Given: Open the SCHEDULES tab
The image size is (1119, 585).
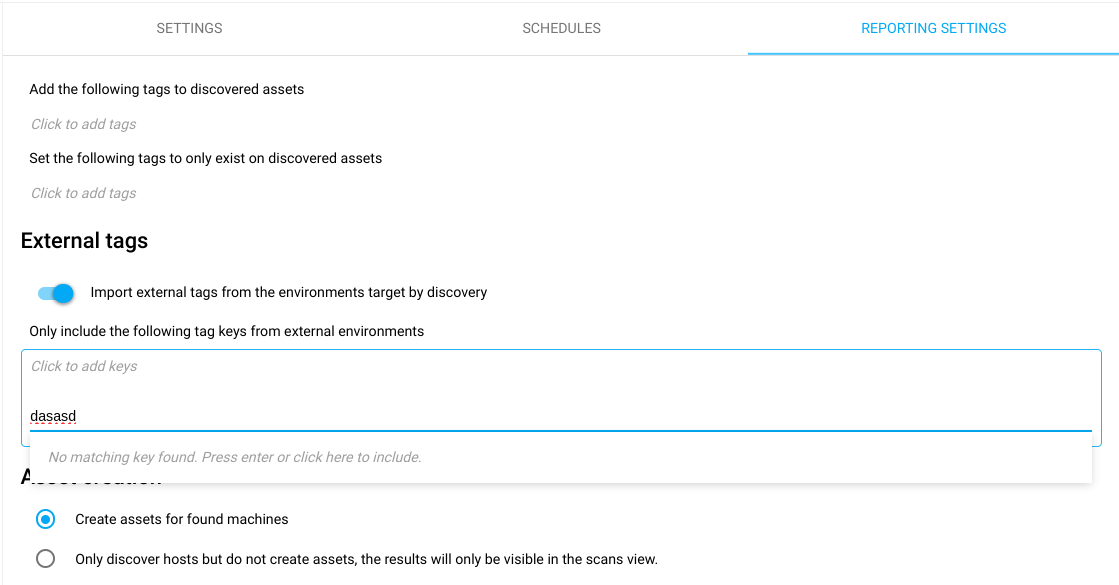Looking at the screenshot, I should (561, 28).
